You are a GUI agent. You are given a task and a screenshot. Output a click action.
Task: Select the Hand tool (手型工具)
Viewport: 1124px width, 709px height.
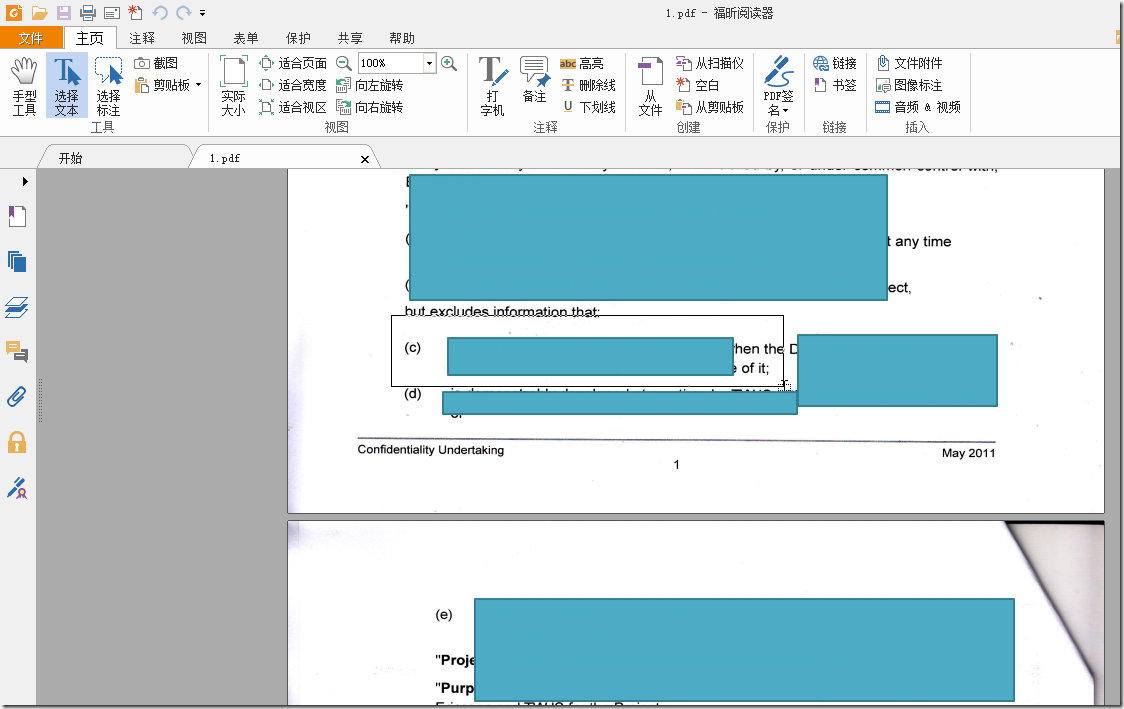click(x=24, y=86)
